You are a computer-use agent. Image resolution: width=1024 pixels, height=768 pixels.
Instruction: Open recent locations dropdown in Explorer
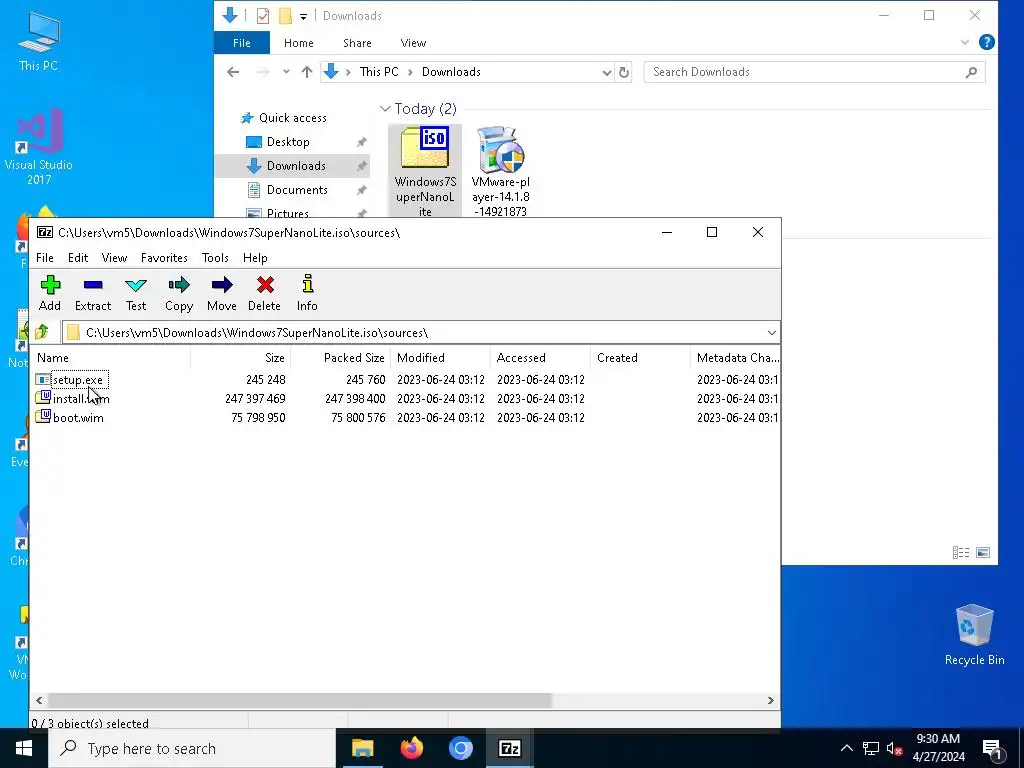coord(286,72)
